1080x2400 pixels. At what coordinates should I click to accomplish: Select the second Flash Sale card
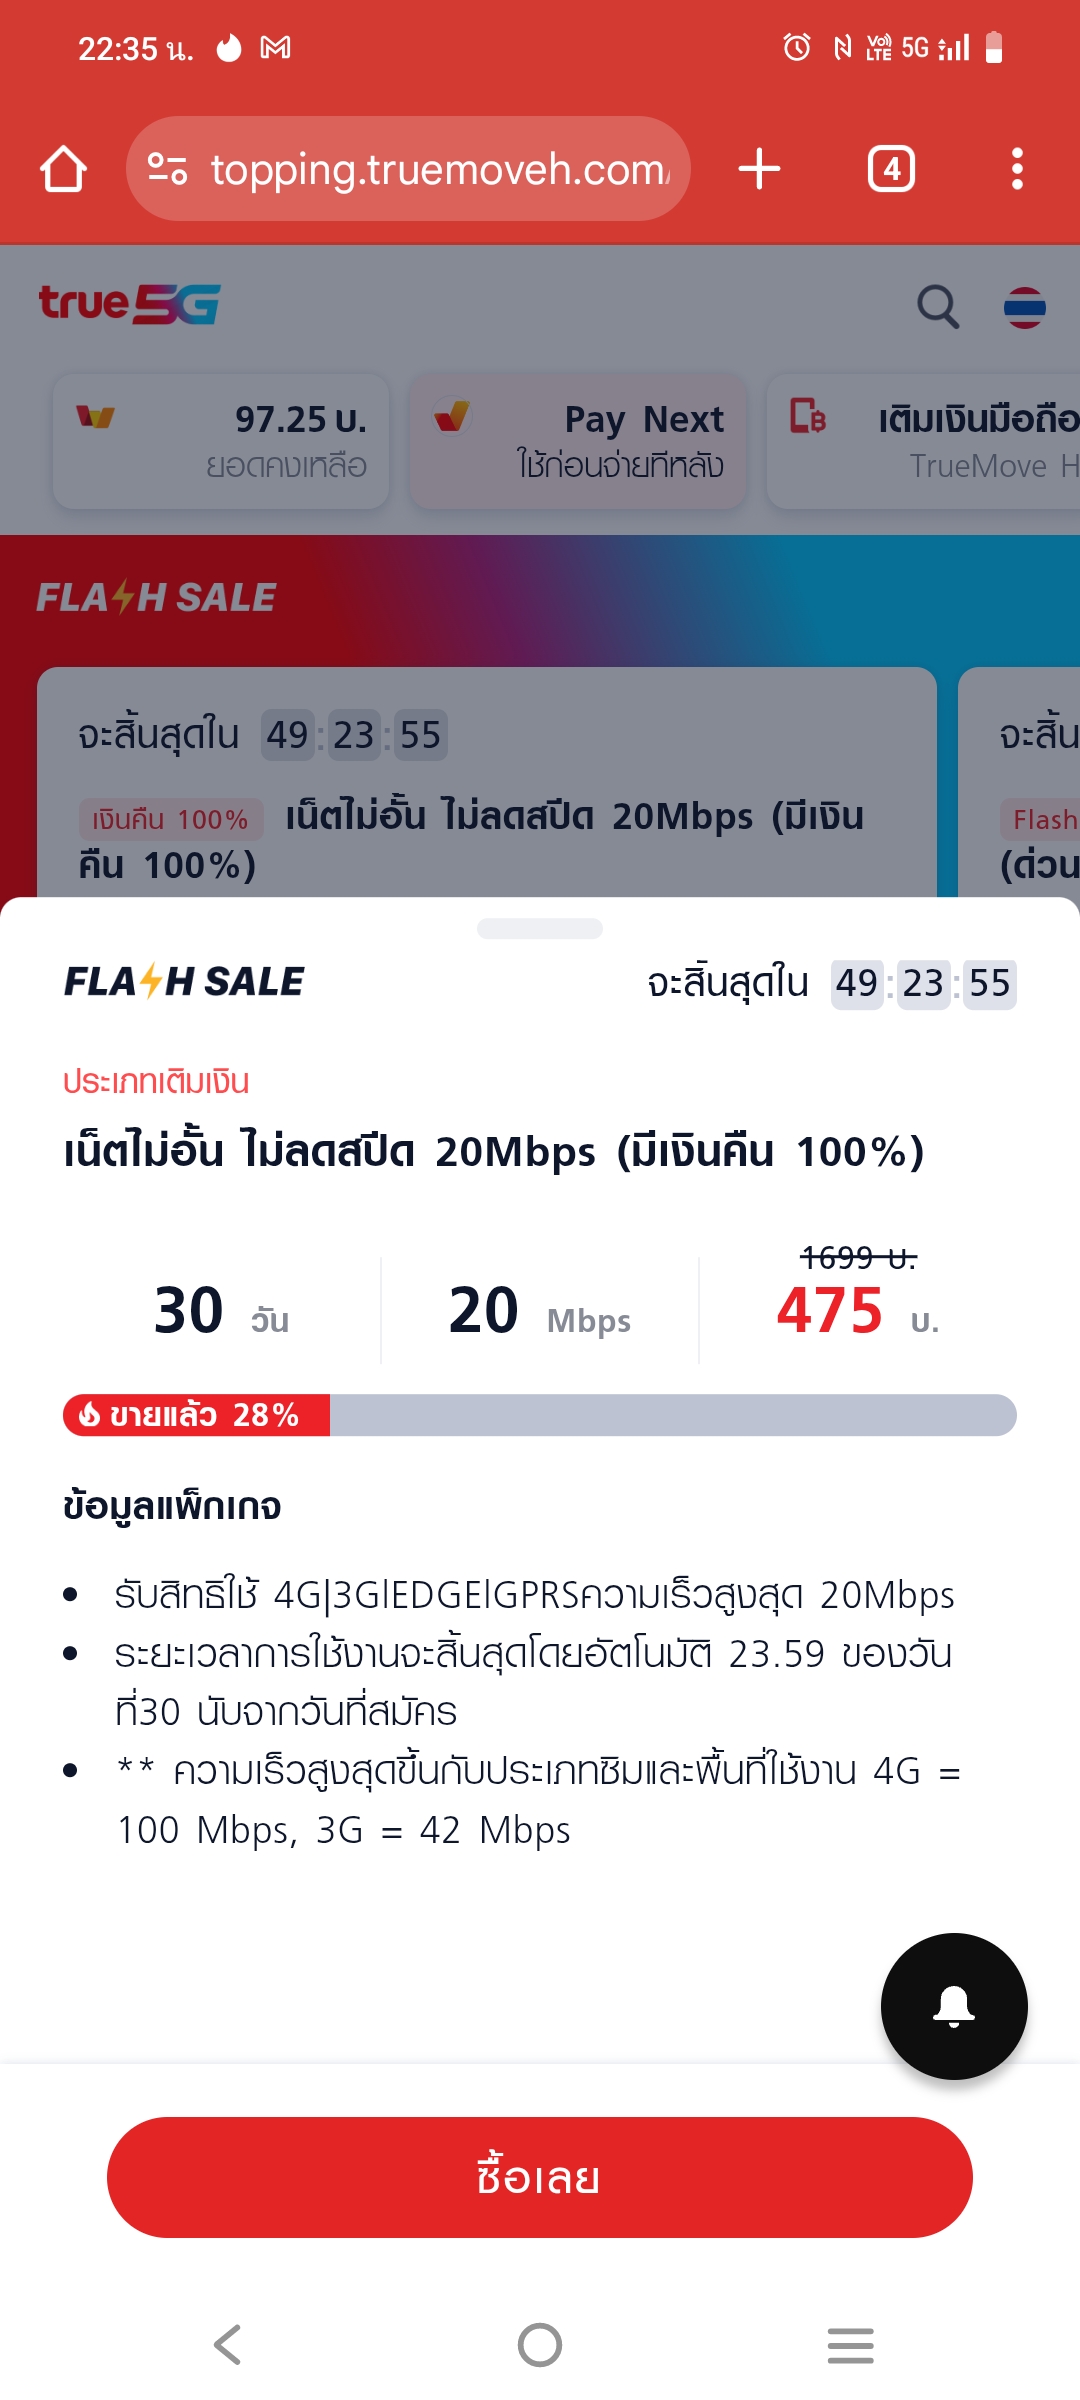(1020, 782)
